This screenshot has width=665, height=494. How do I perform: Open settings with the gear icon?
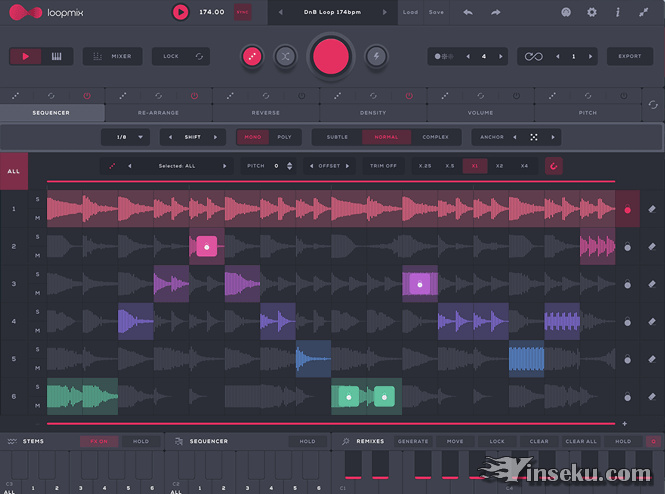(591, 13)
